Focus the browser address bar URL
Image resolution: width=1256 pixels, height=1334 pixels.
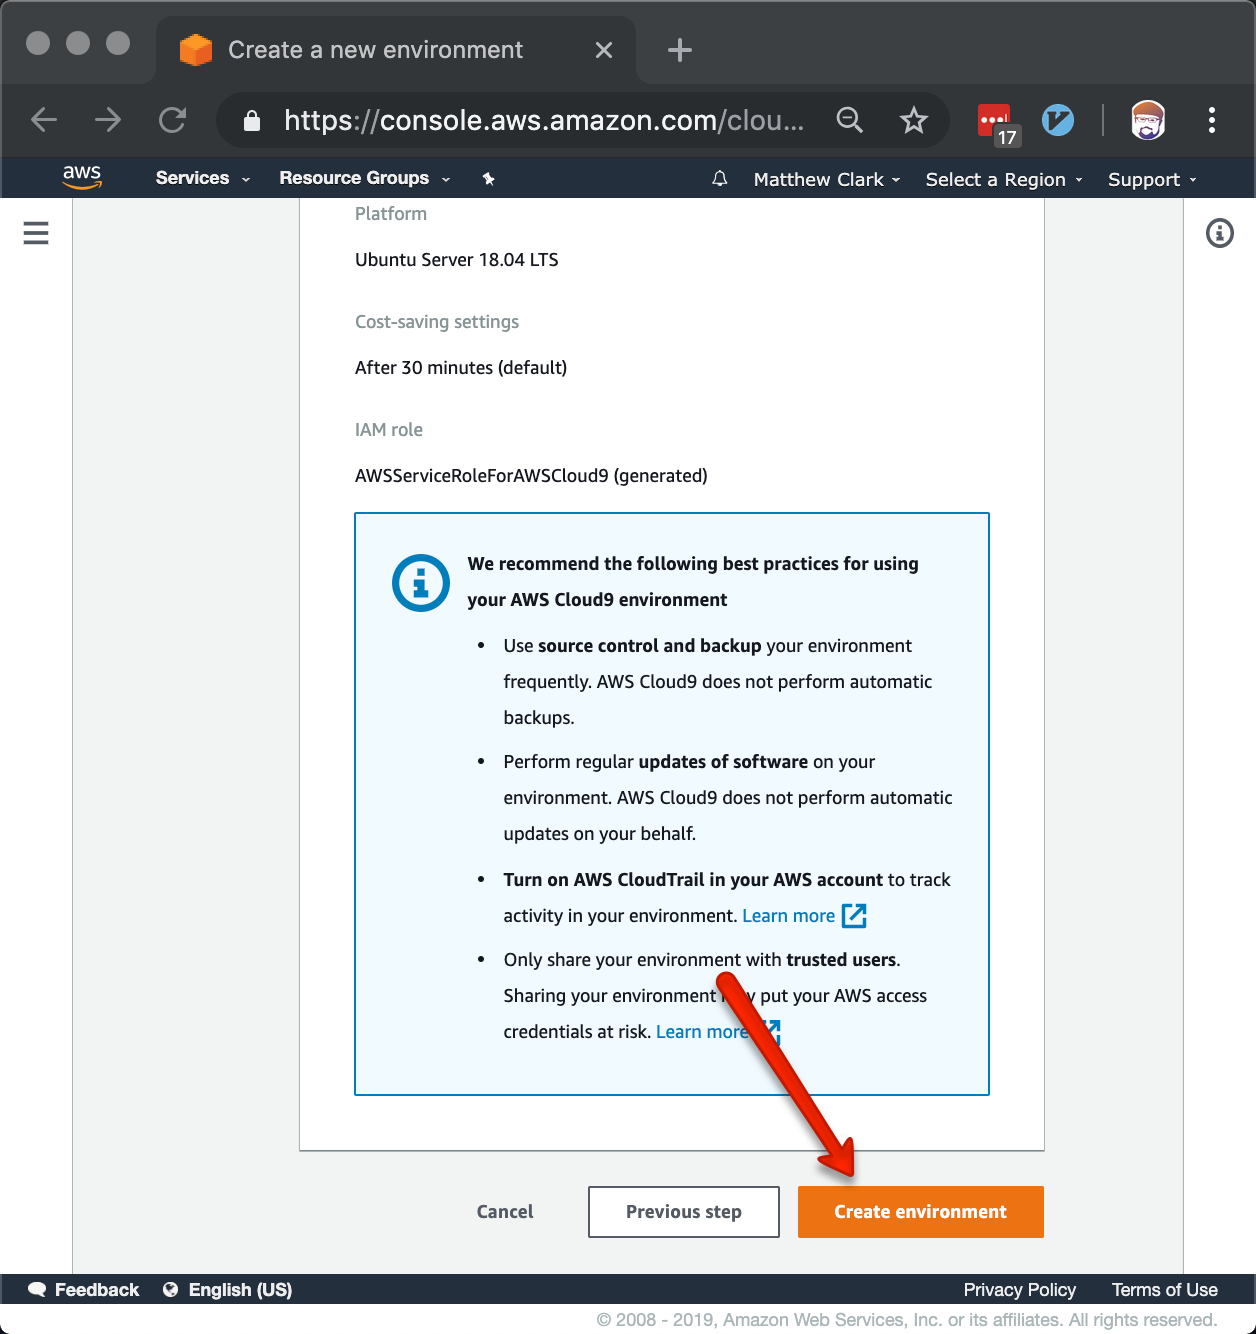pyautogui.click(x=543, y=120)
